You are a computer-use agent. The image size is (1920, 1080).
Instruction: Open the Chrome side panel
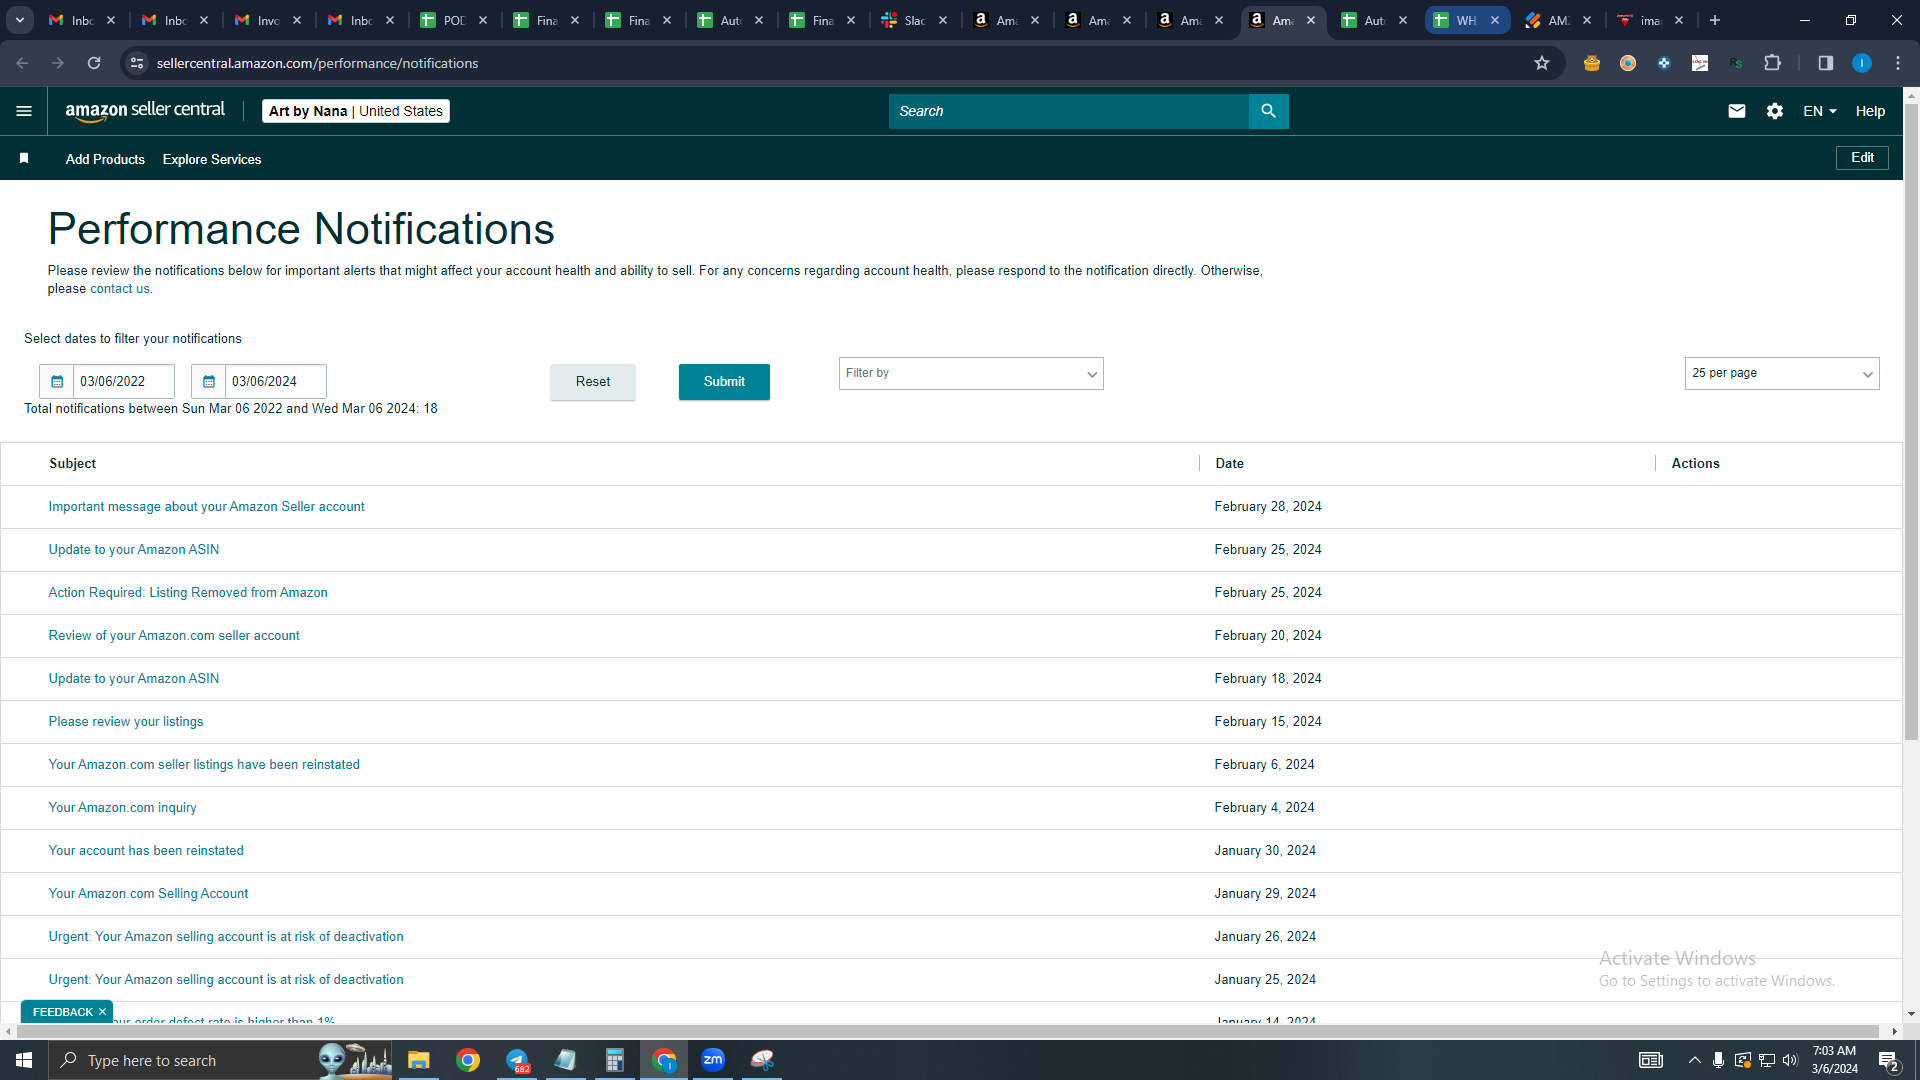(1825, 63)
